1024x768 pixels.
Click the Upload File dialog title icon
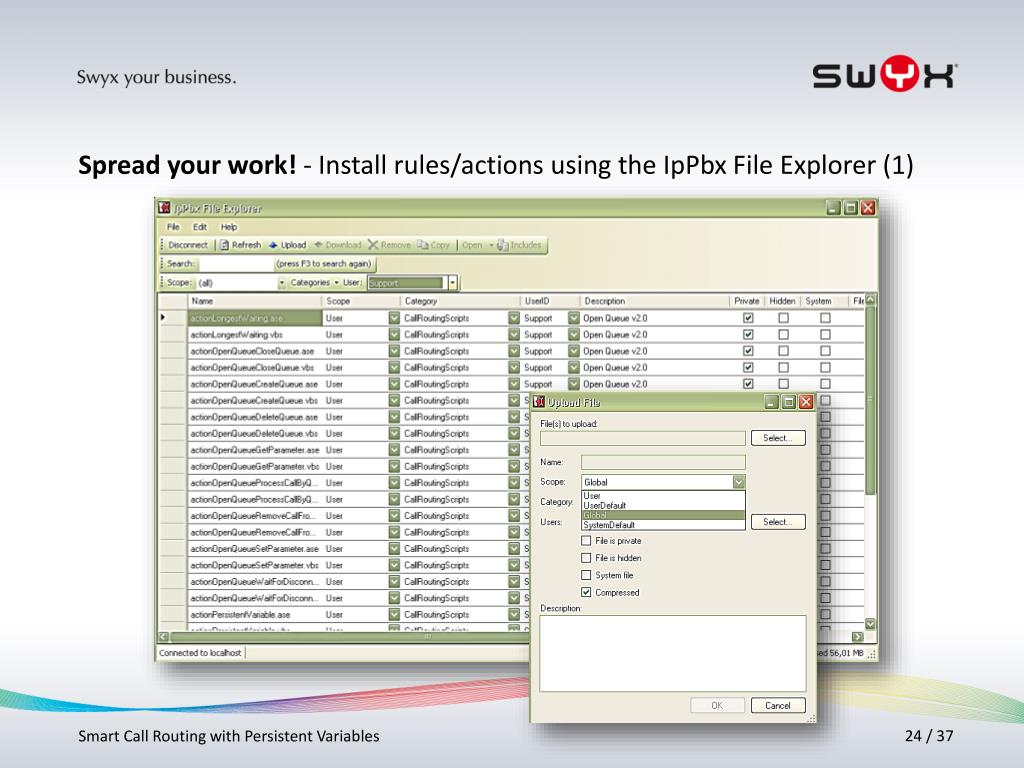click(539, 402)
